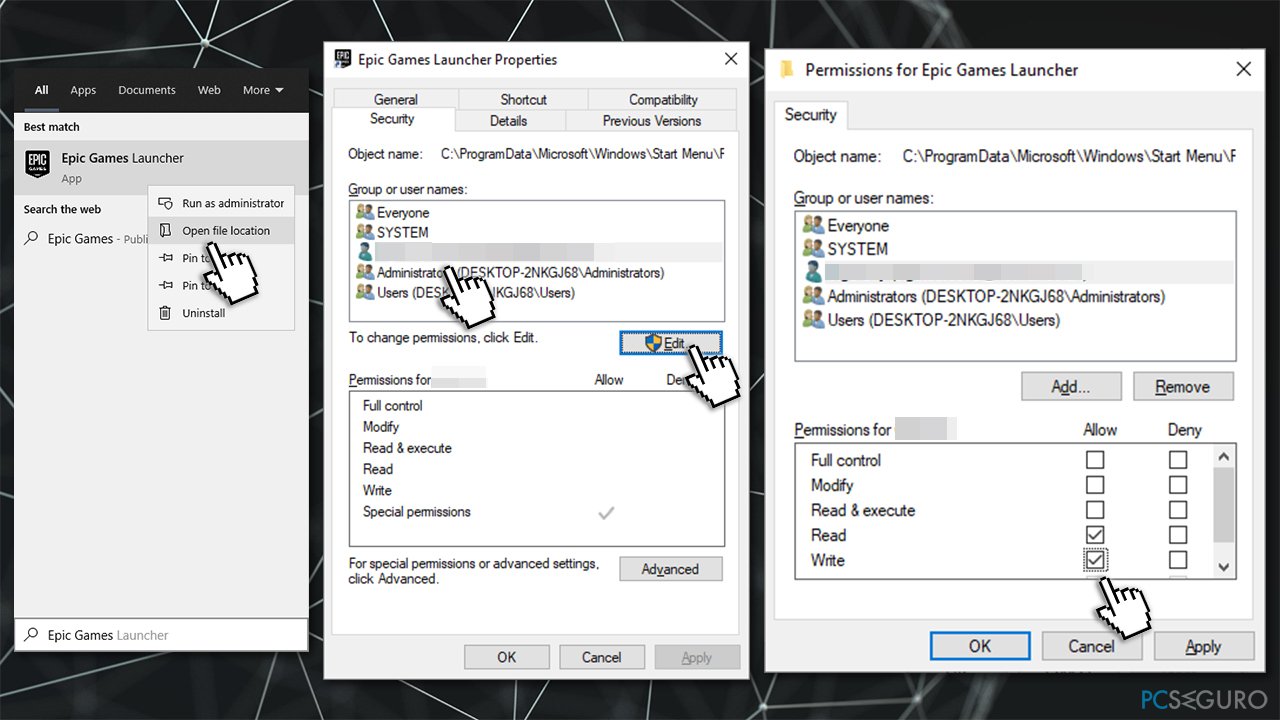
Task: Toggle Allow checkbox for Write permission
Action: [x=1095, y=560]
